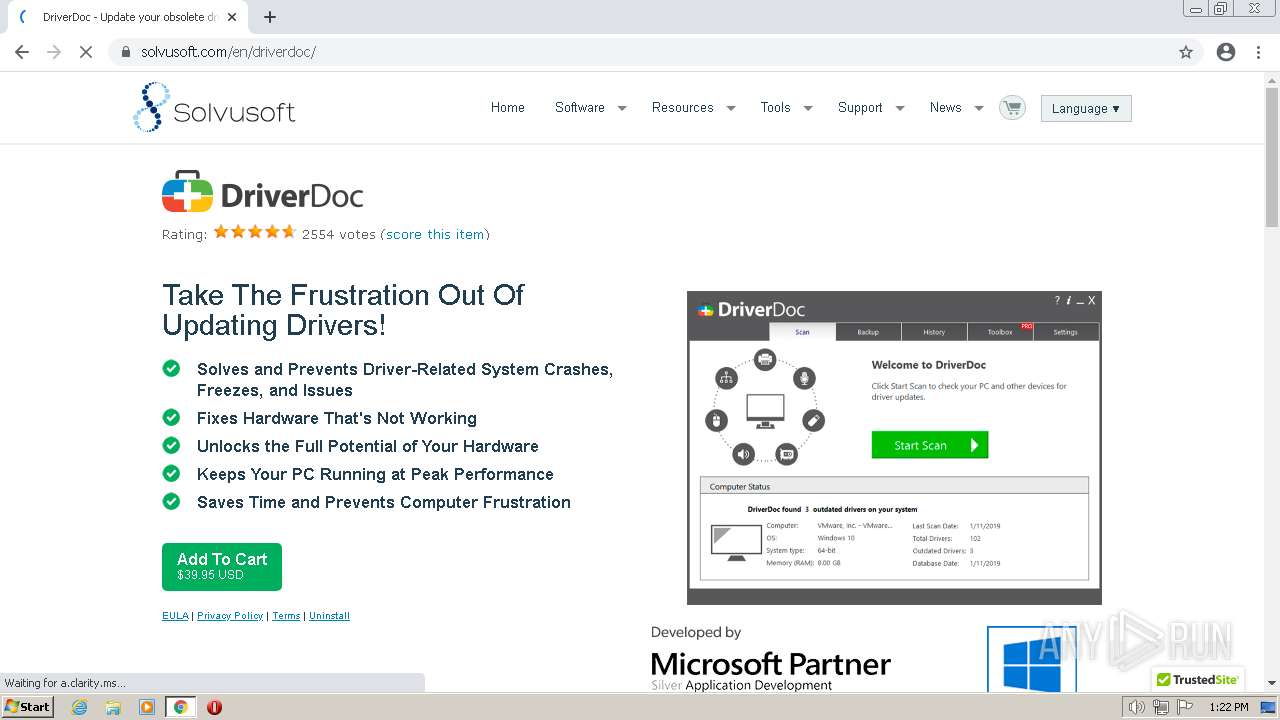Screen dimensions: 1280x720
Task: Click the volume tray icon
Action: coord(1137,707)
